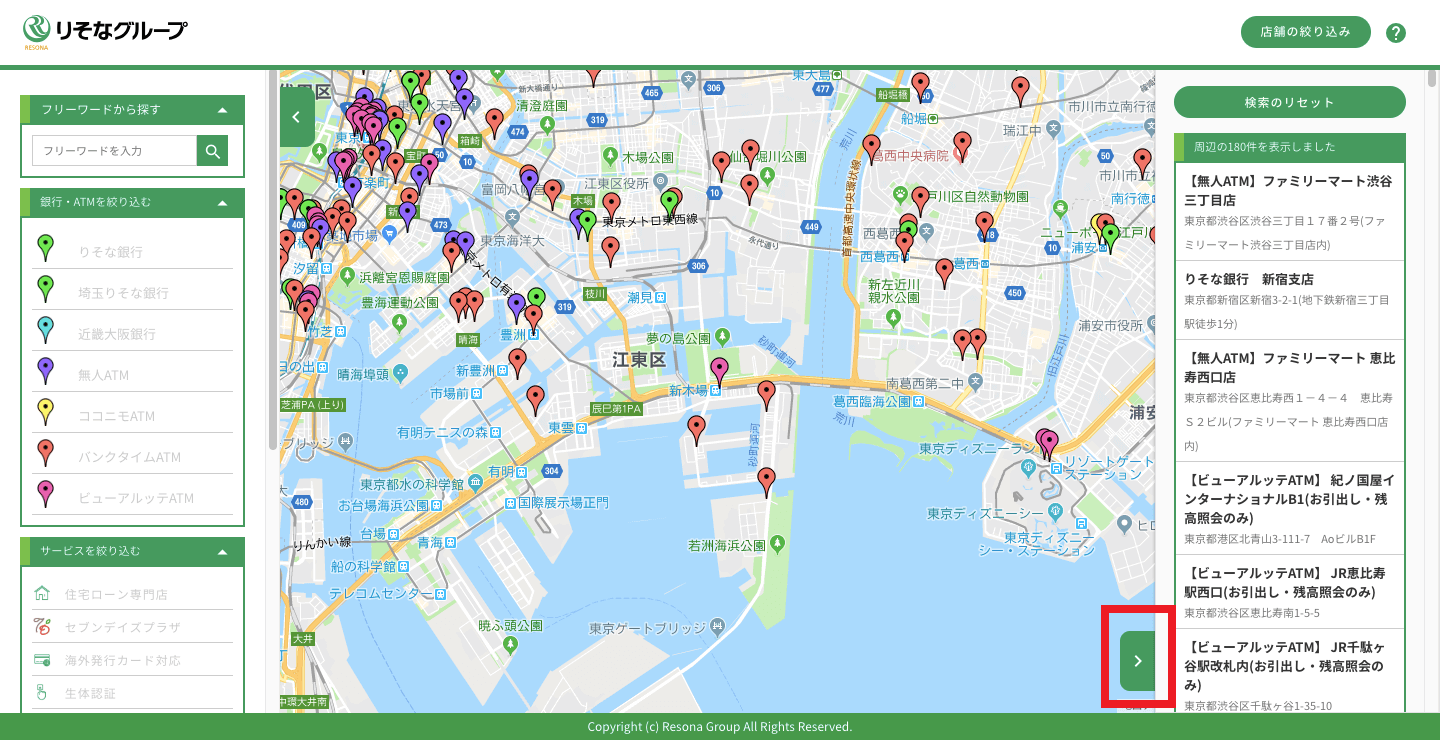1440x740 pixels.
Task: Collapse the results list with right arrow
Action: tap(1138, 661)
